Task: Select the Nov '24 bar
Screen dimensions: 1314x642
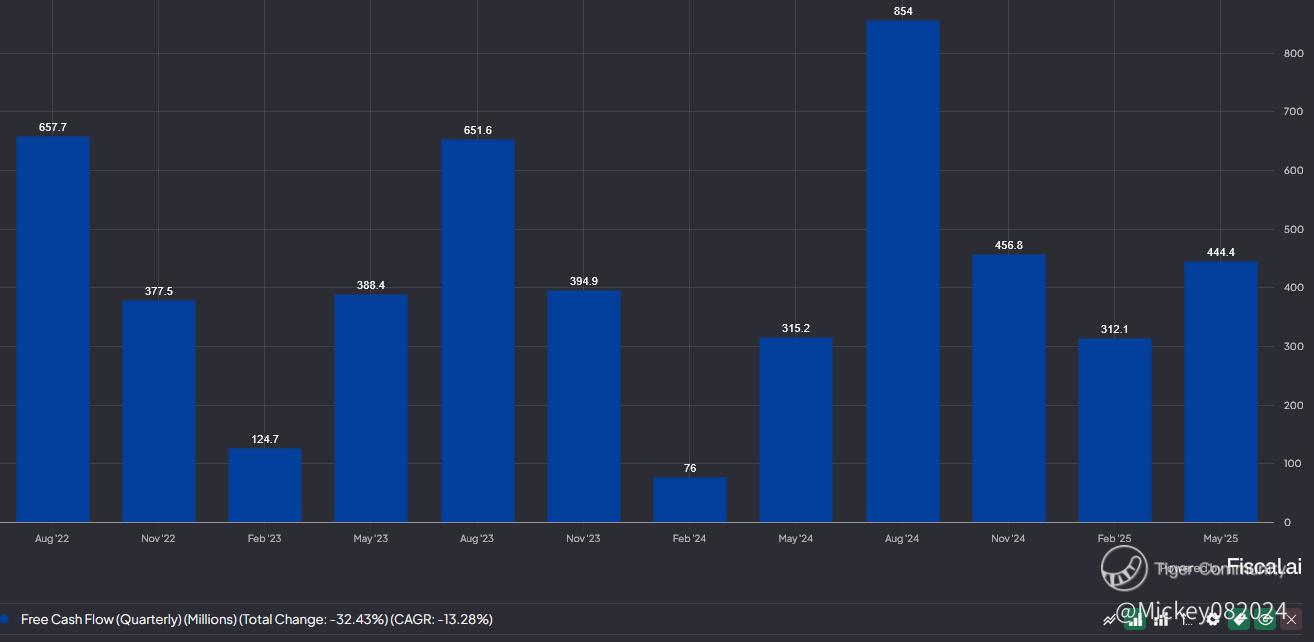Action: pyautogui.click(x=1009, y=388)
